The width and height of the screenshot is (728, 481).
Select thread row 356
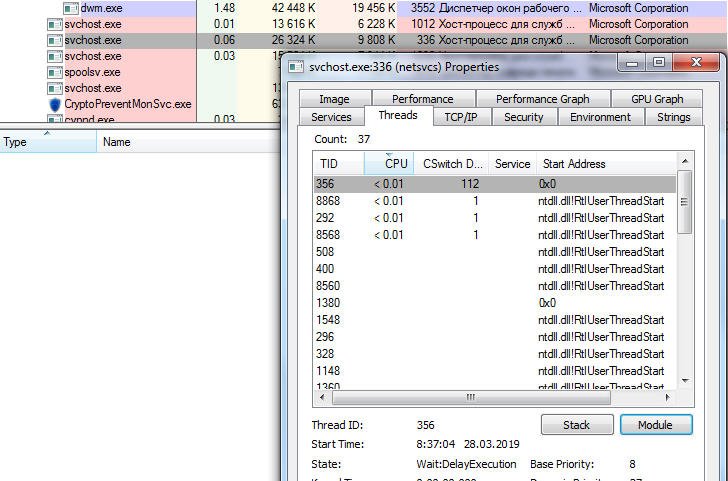pyautogui.click(x=495, y=184)
